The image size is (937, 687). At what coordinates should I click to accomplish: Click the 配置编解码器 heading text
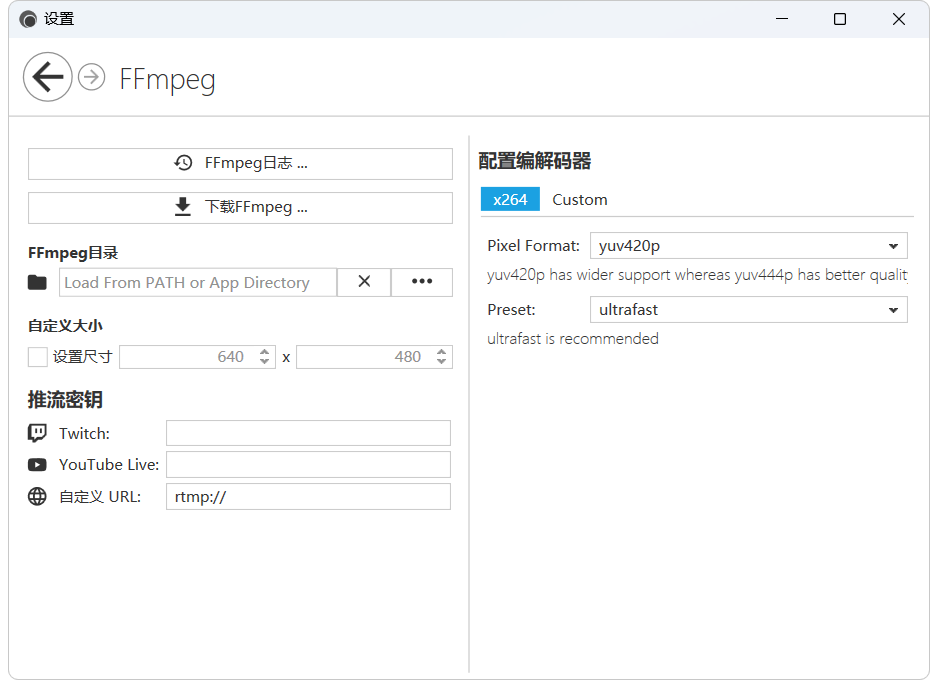point(535,161)
